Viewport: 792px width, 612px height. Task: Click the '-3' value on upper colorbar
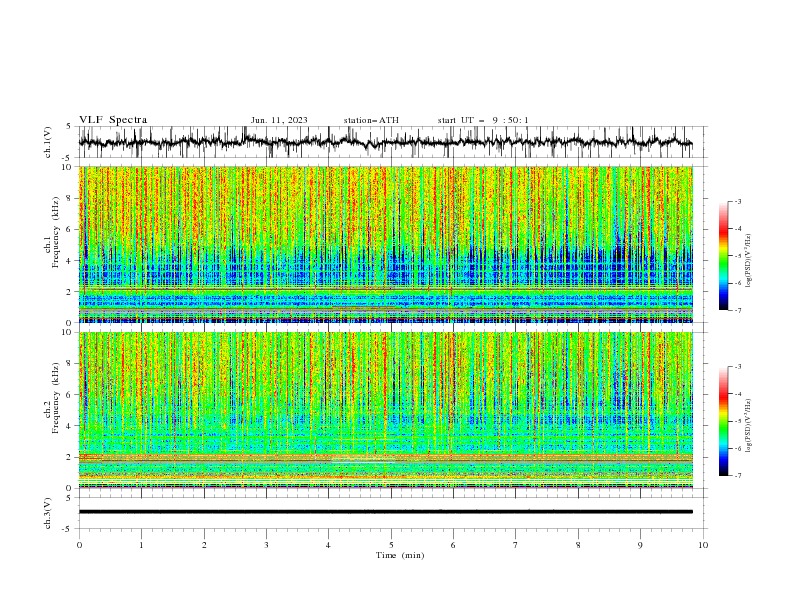(x=737, y=201)
